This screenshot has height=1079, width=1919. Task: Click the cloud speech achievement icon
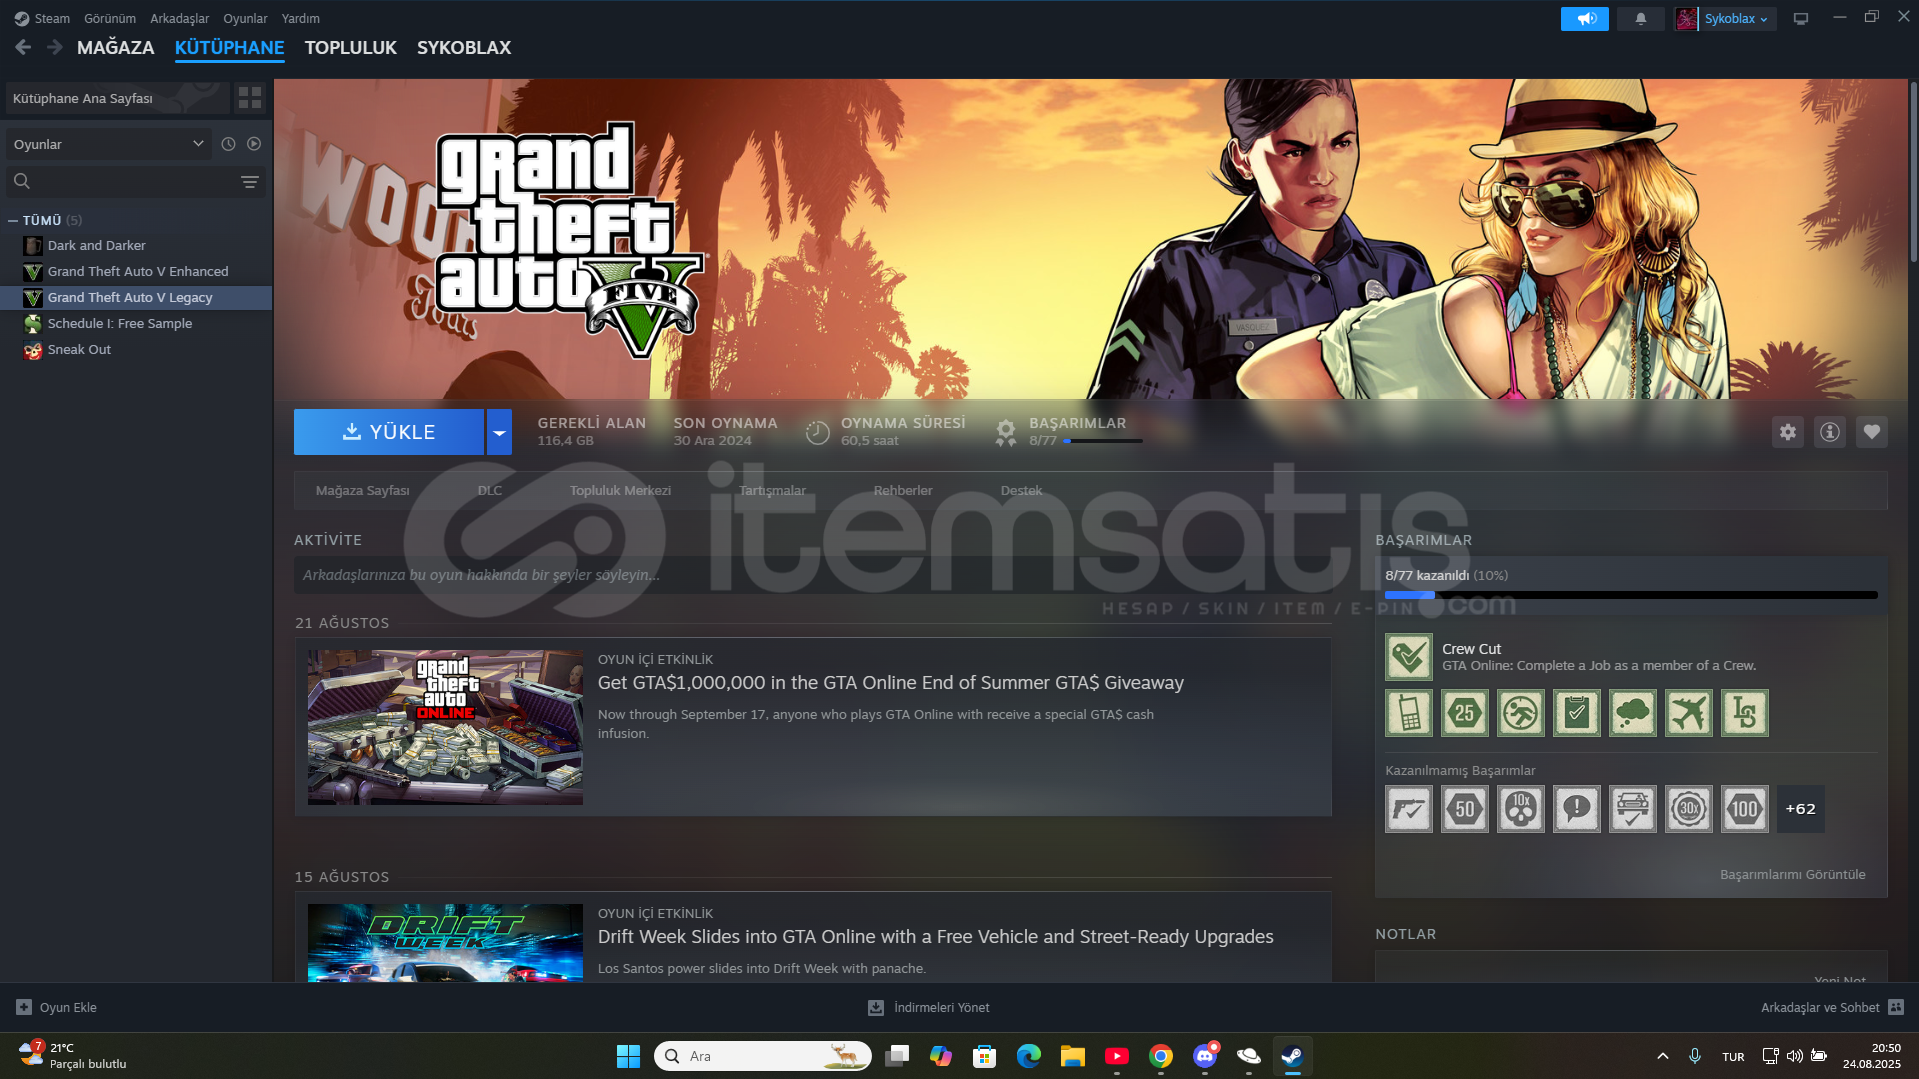click(x=1633, y=713)
